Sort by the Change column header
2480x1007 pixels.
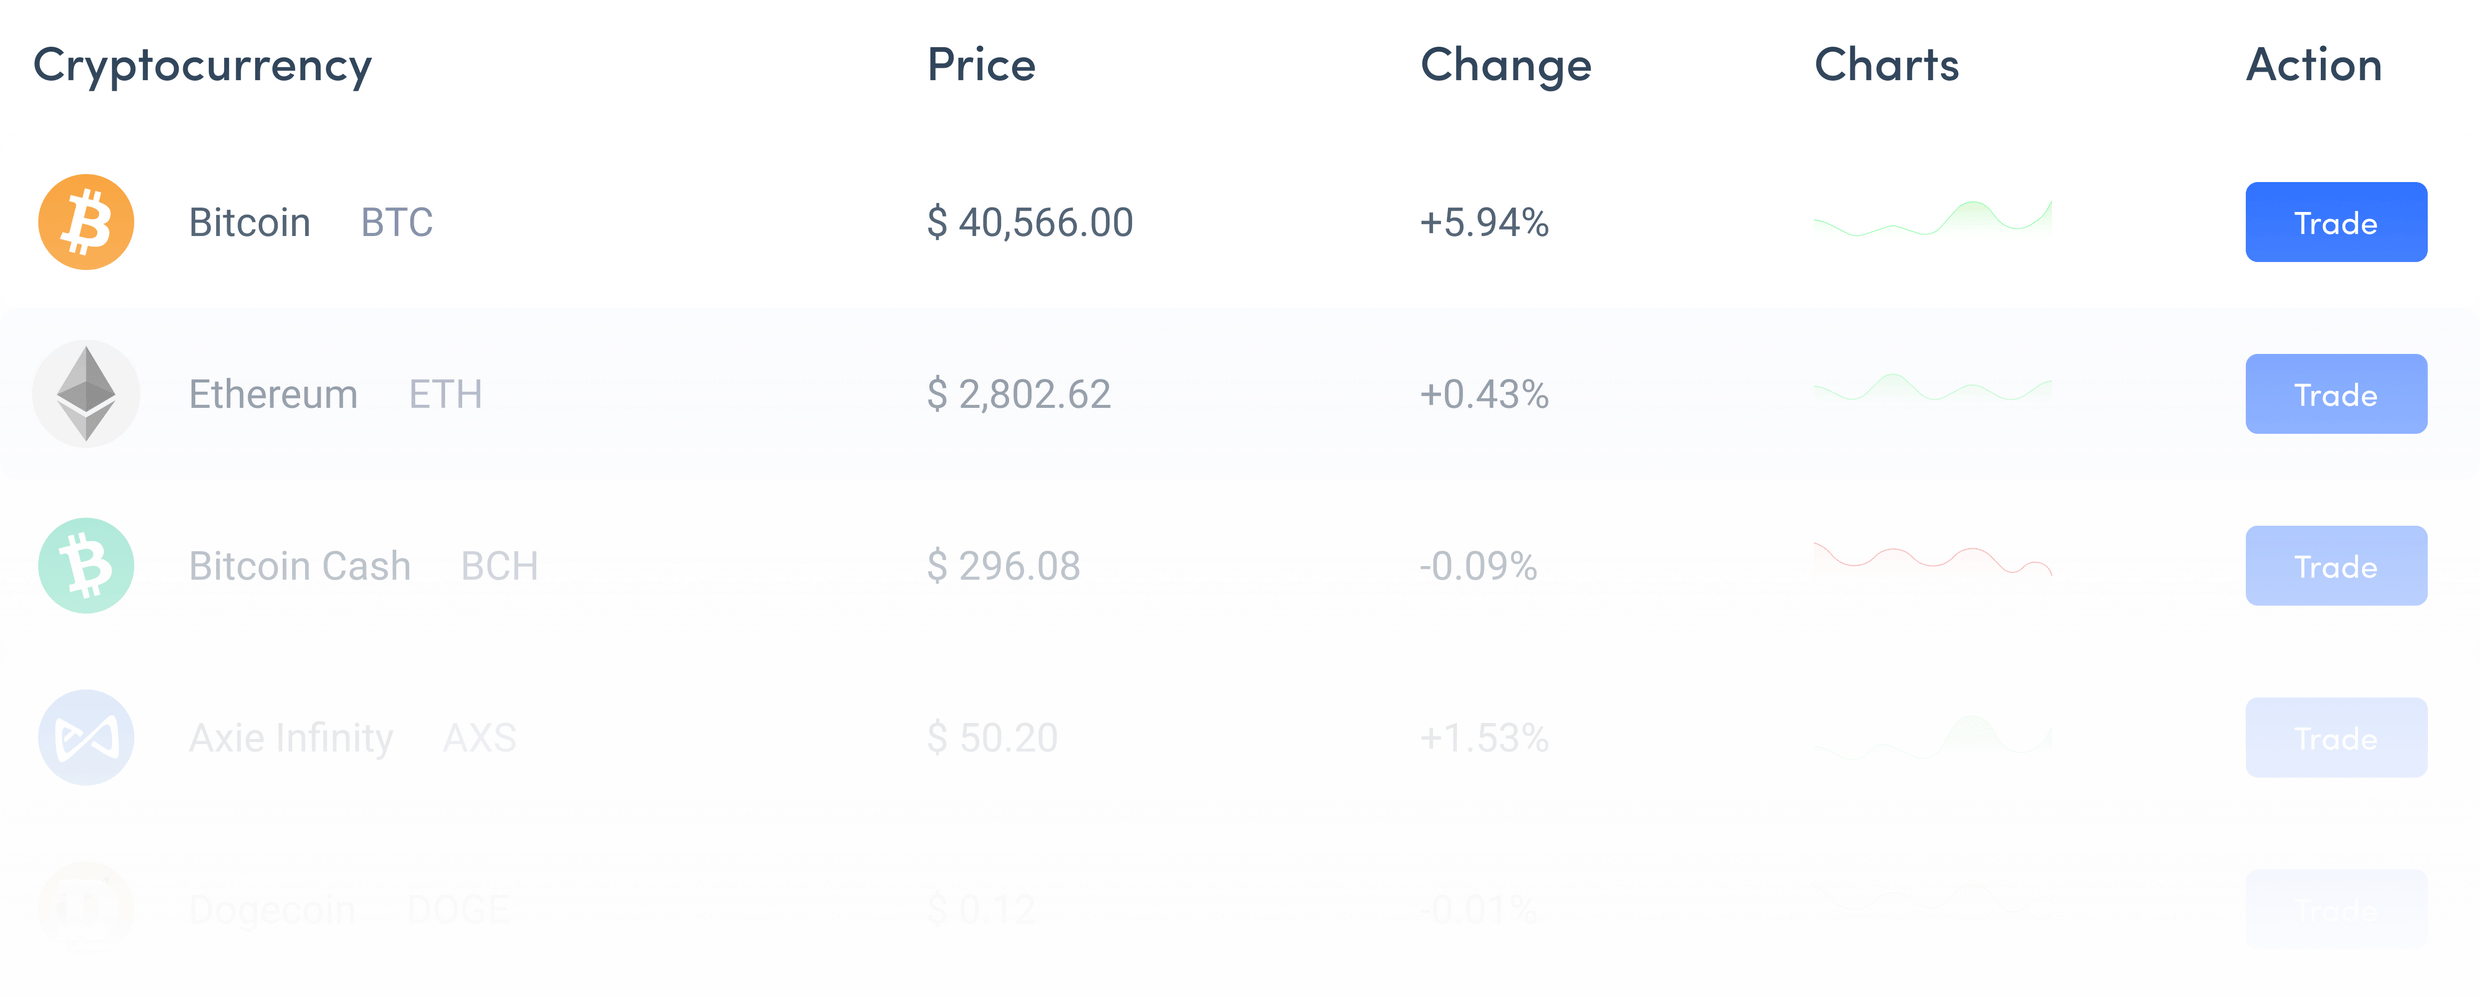(1506, 67)
